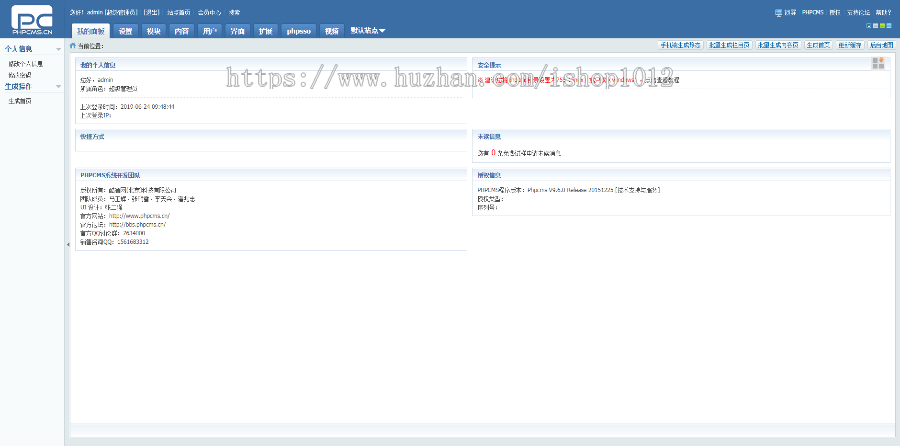
Task: Open the 会员中心 link in the header
Action: tap(209, 12)
